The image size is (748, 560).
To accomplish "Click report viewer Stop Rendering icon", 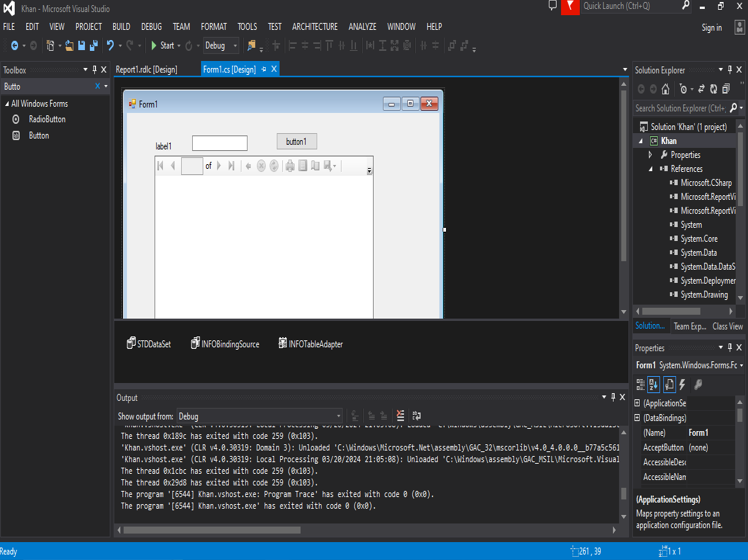I will coord(261,166).
